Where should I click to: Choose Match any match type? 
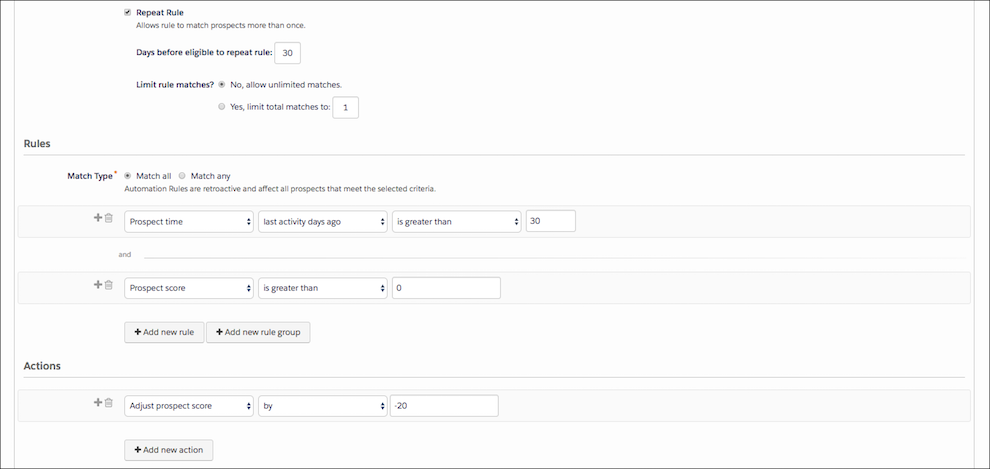182,176
